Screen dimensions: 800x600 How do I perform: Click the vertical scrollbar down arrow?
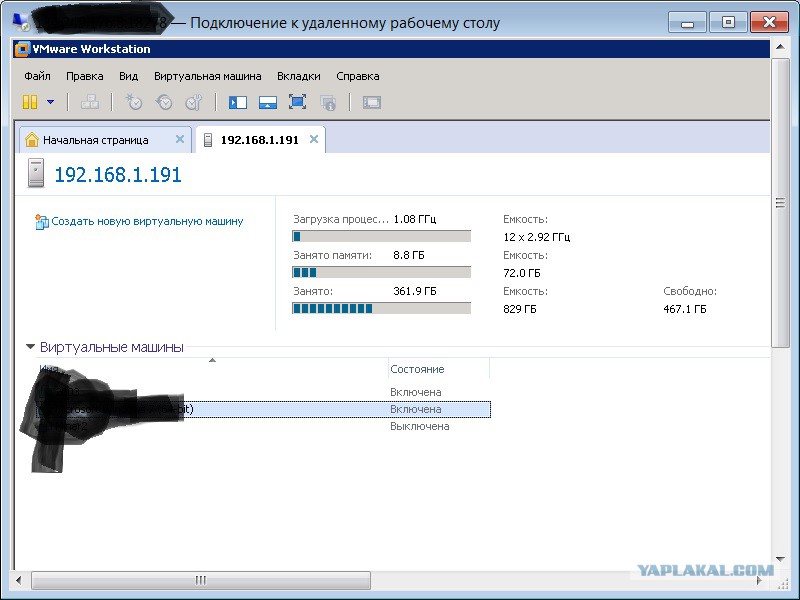click(780, 560)
